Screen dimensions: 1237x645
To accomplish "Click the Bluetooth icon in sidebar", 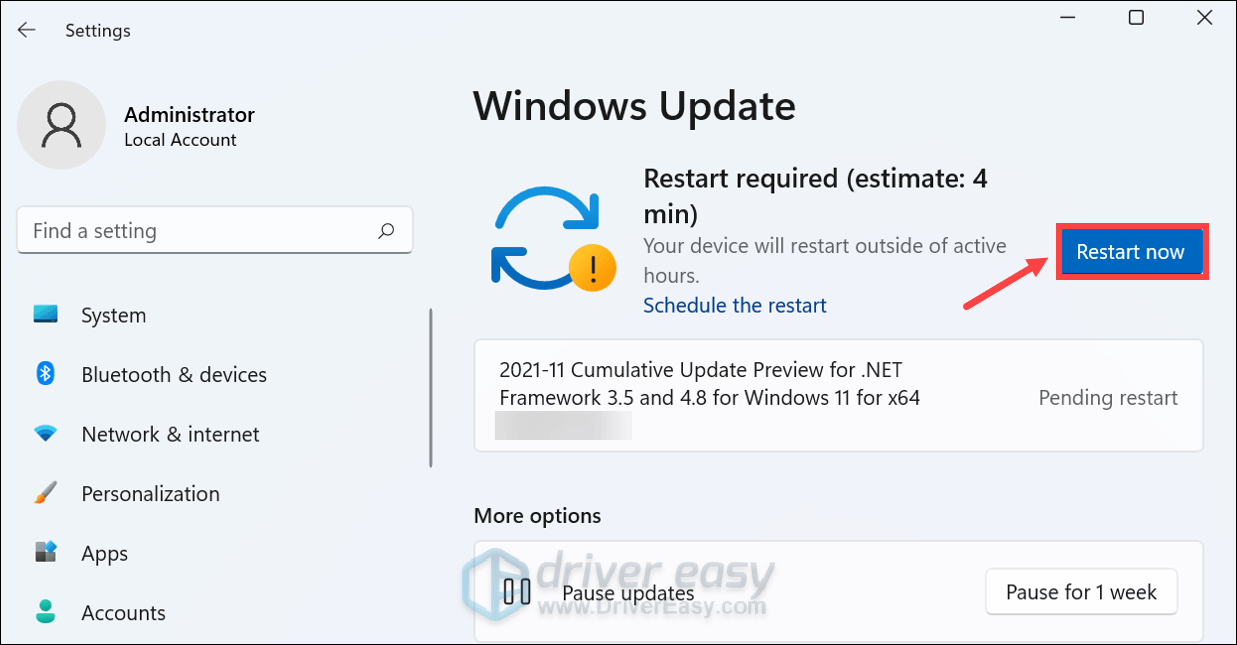I will point(45,374).
